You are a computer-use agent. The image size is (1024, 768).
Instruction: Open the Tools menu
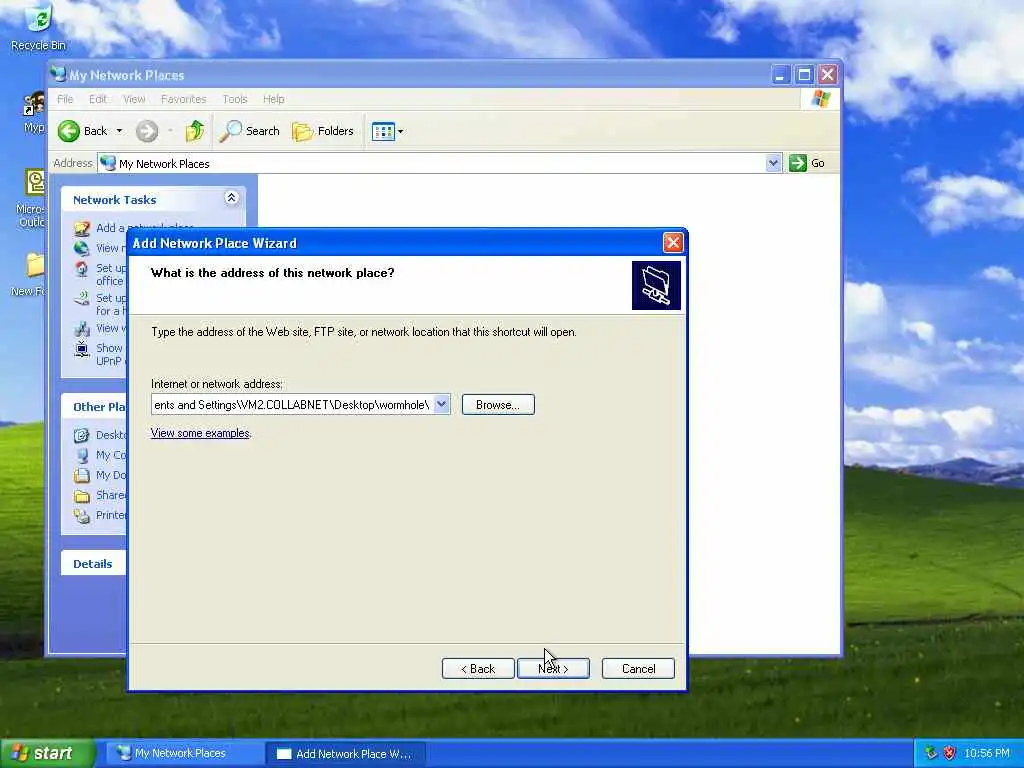(x=234, y=99)
